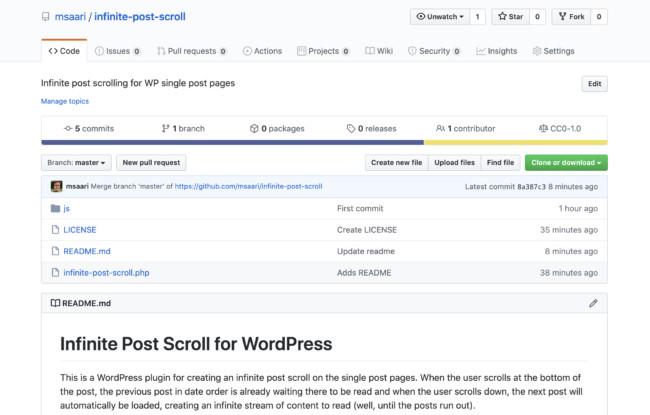View the 1 branch list

tap(183, 129)
